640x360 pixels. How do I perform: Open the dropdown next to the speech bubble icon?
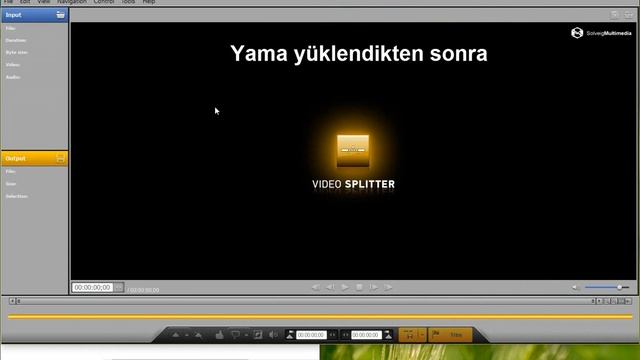pyautogui.click(x=246, y=335)
